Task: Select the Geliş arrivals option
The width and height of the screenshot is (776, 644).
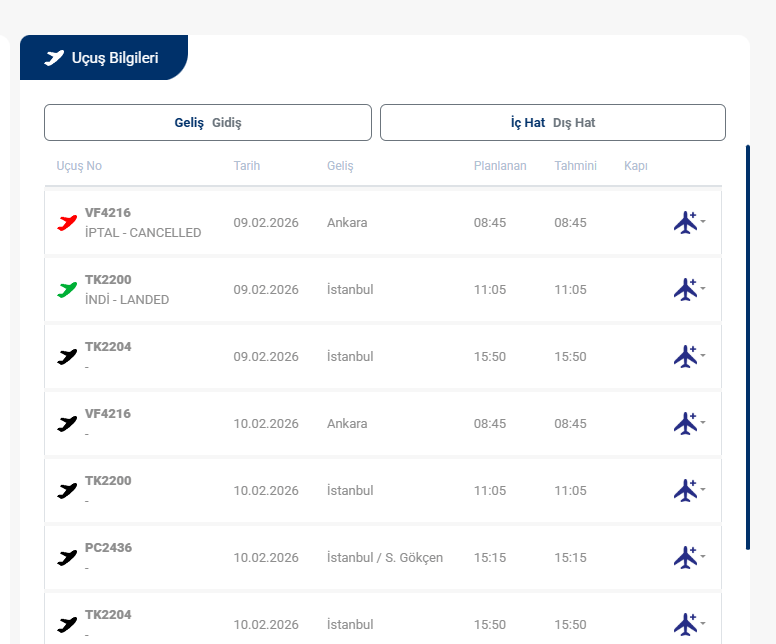Action: coord(189,123)
